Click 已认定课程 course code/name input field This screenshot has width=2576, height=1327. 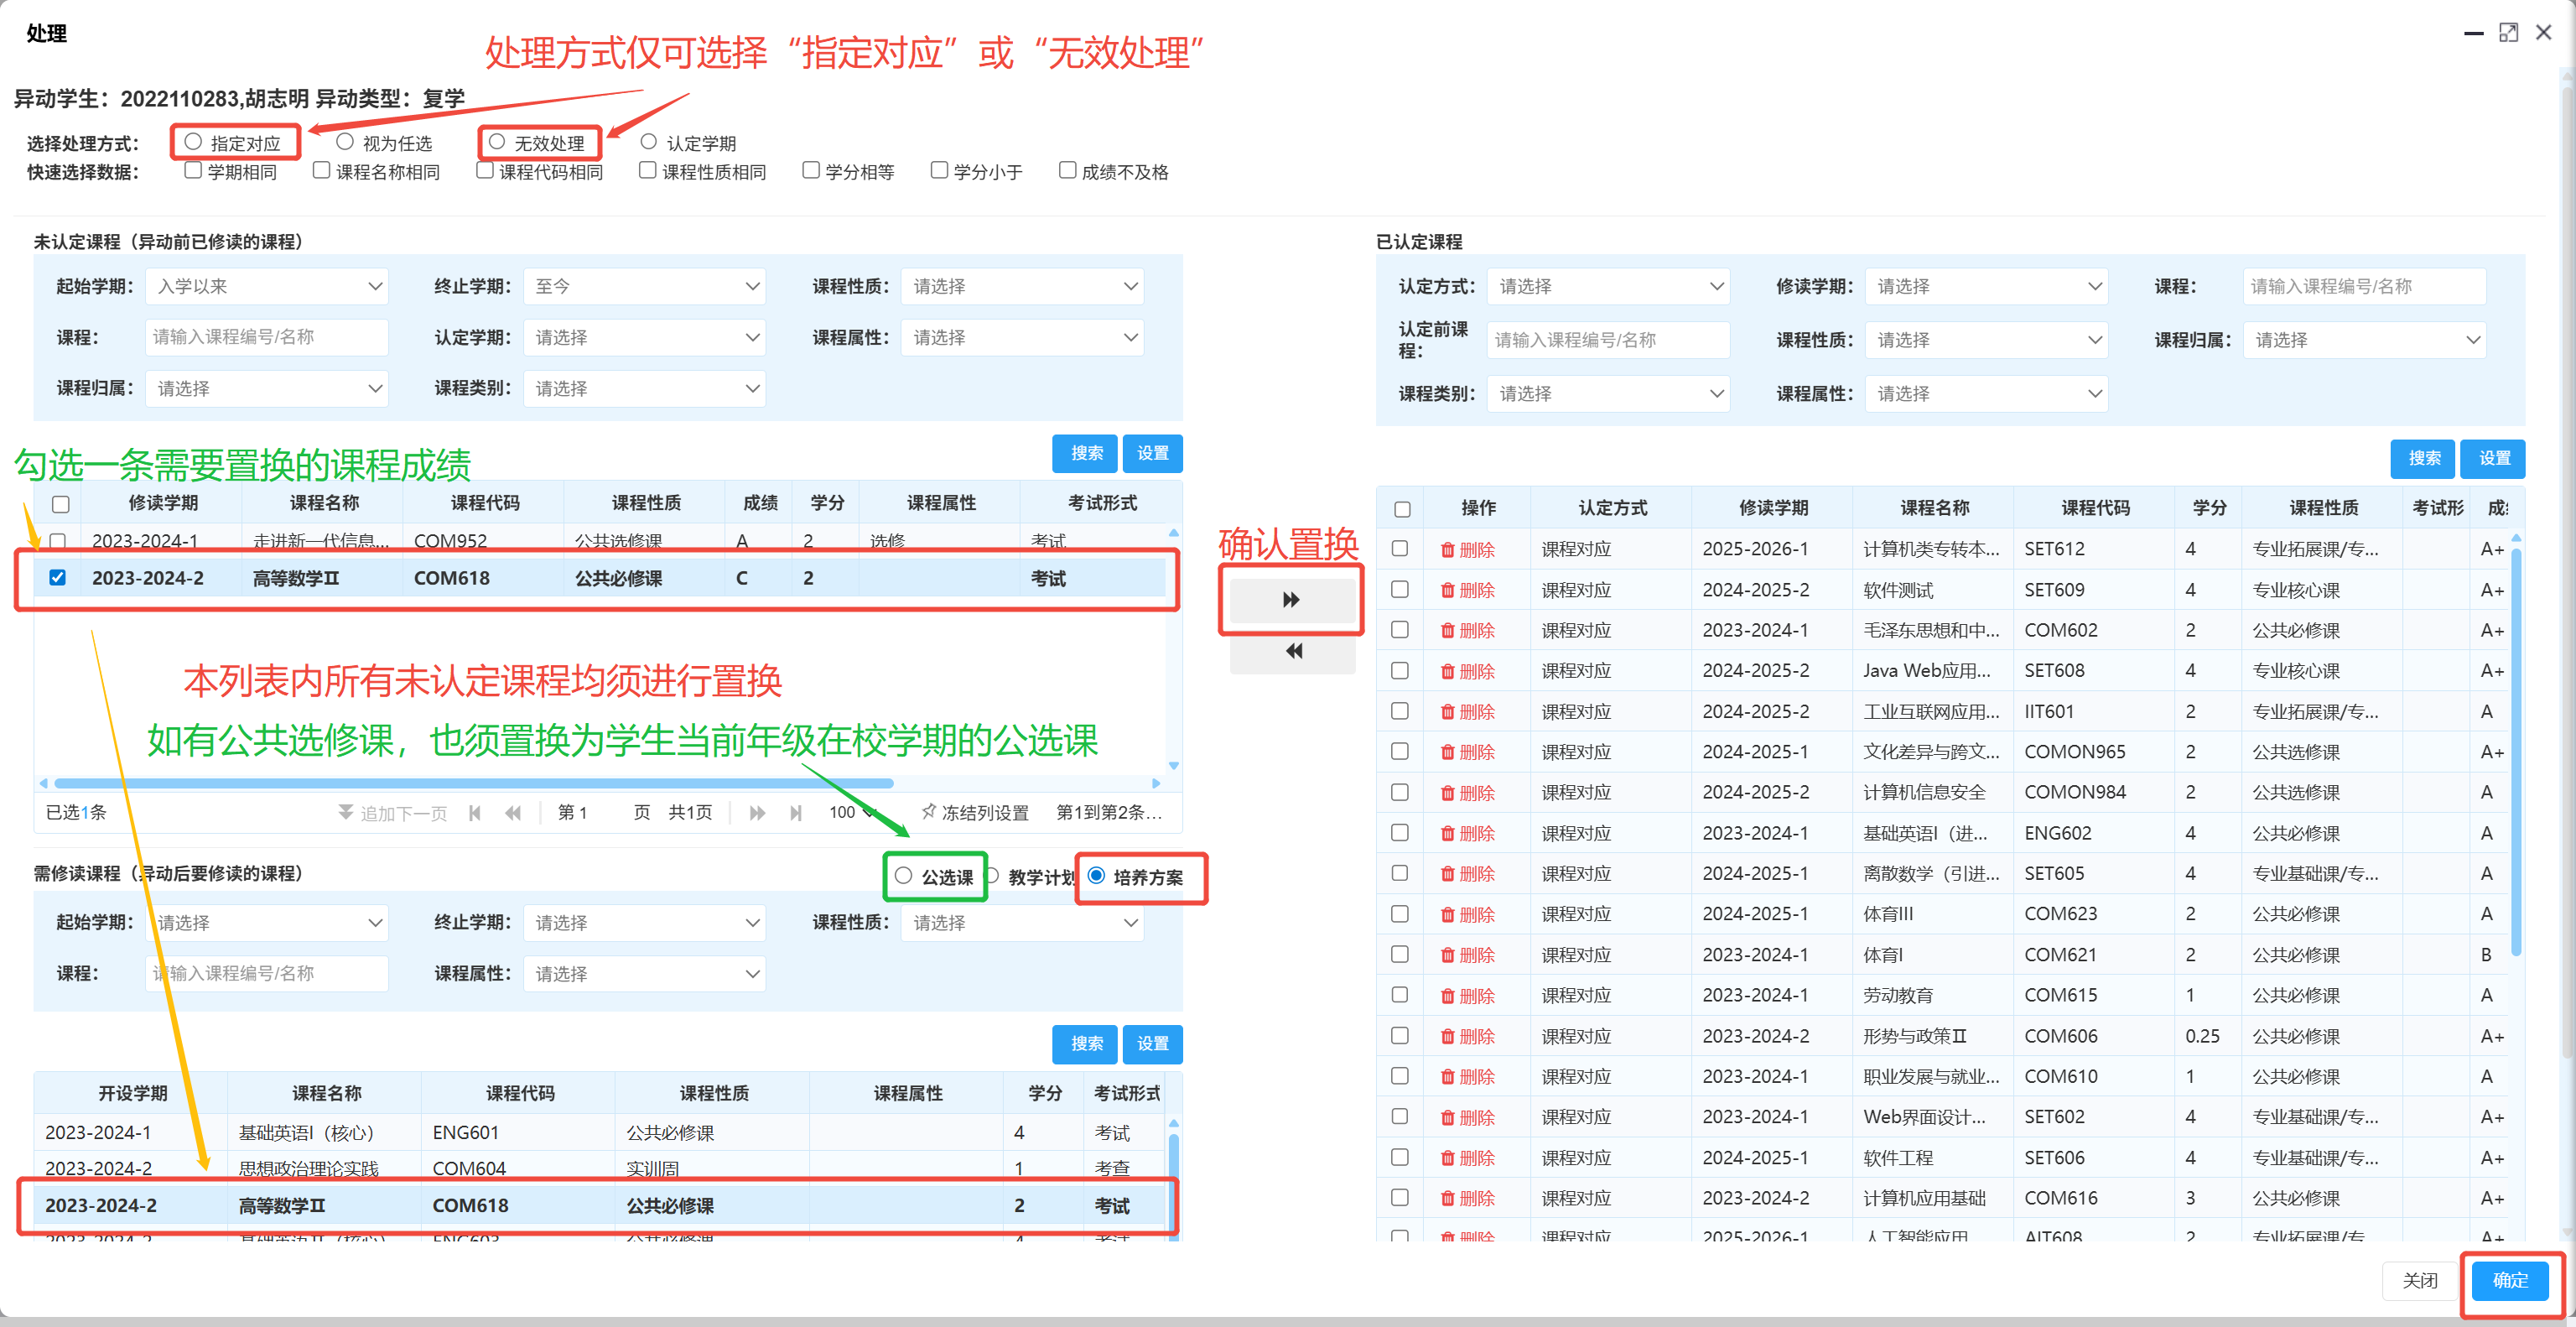(2364, 287)
